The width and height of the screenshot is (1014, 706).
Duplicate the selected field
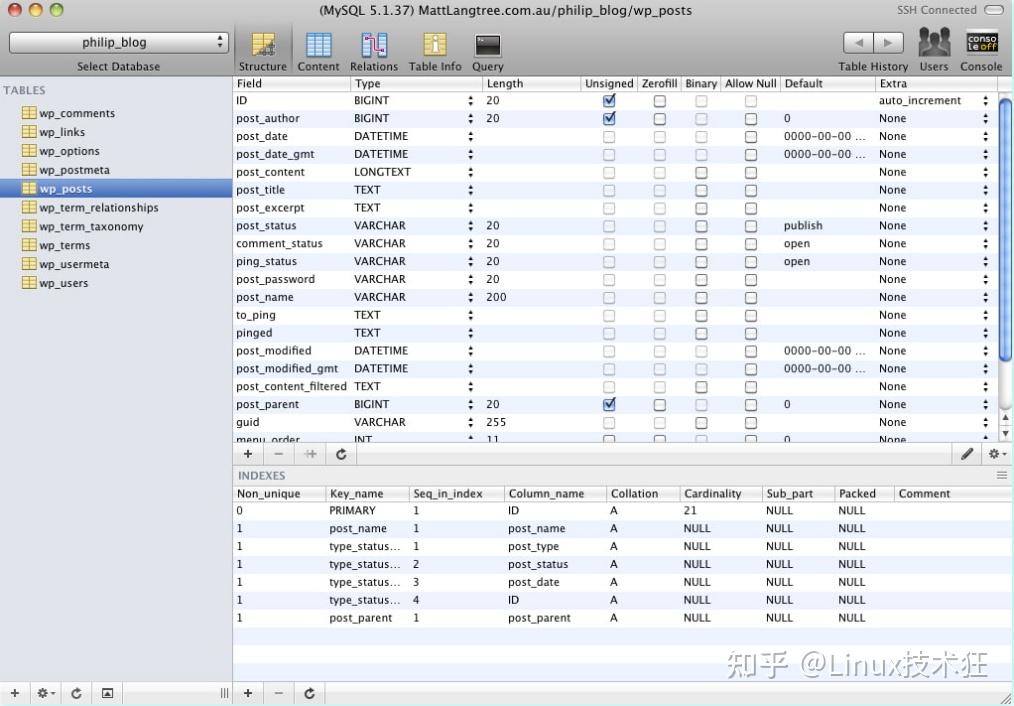point(310,454)
